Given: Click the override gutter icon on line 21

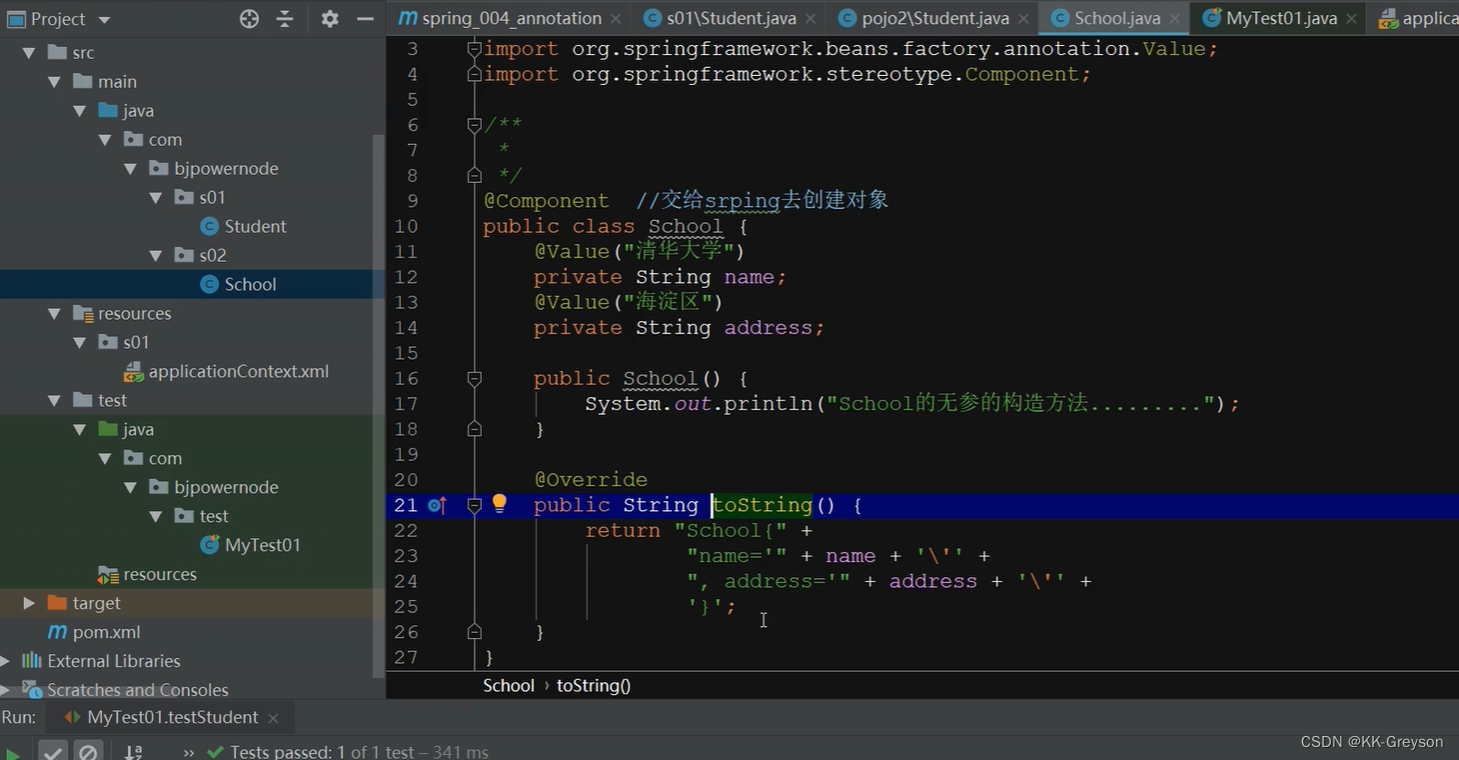Looking at the screenshot, I should 436,505.
